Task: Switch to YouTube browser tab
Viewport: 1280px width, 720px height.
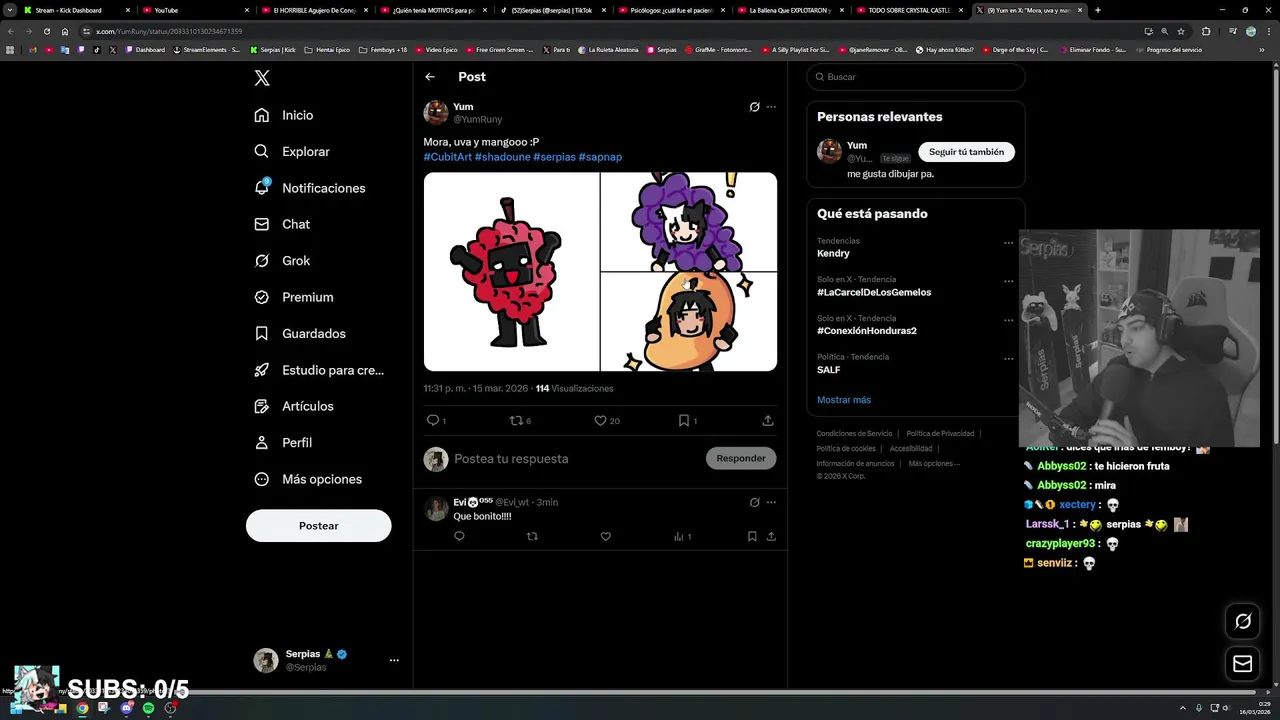Action: pos(196,10)
